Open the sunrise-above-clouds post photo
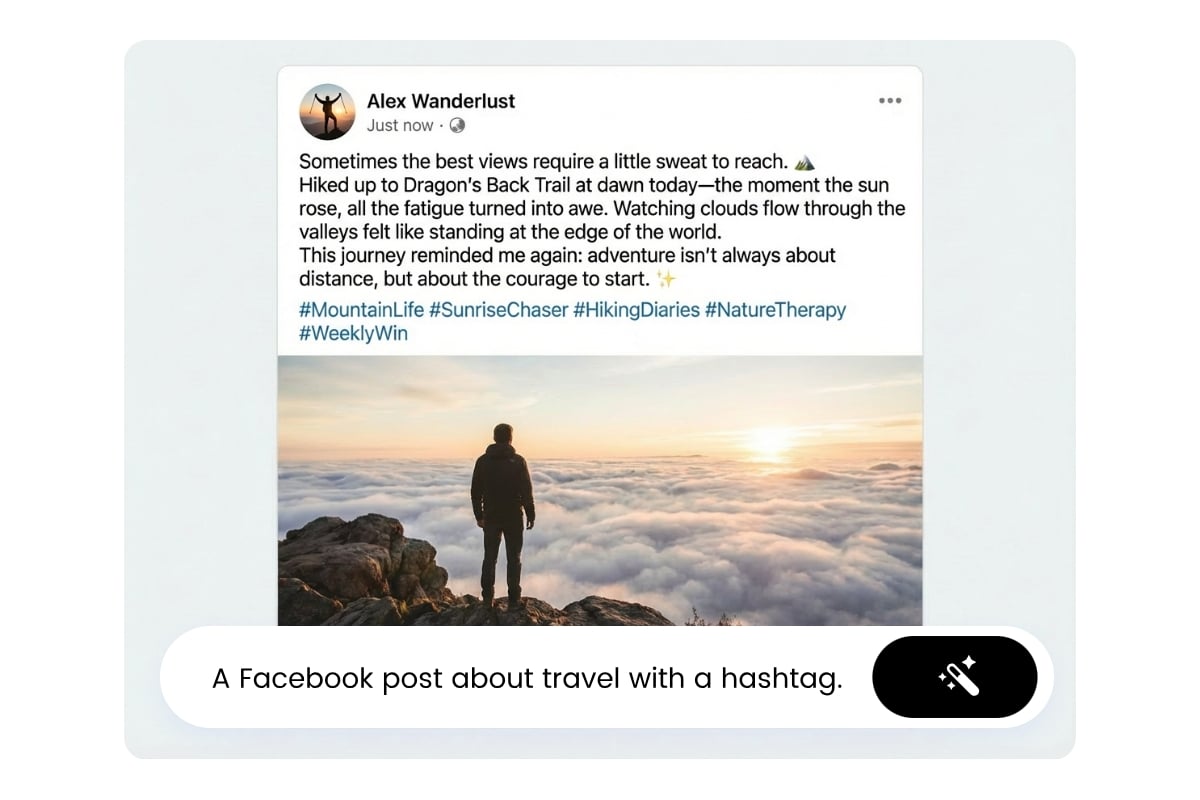 [x=600, y=491]
